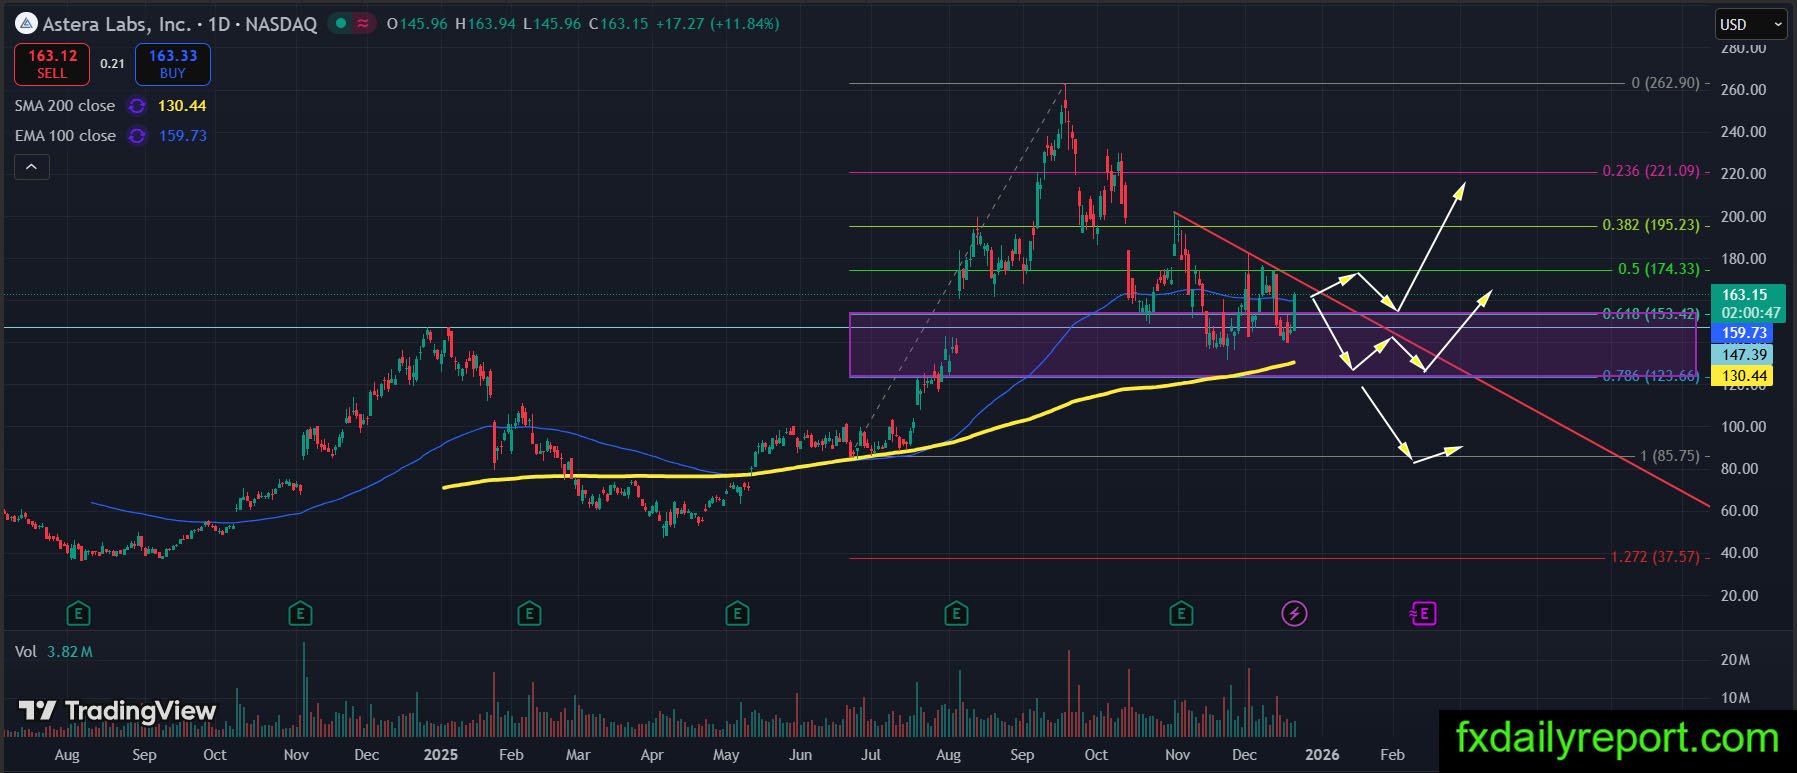Click the 0.5 (174.33) Fibonacci label
1797x773 pixels.
(x=1659, y=269)
